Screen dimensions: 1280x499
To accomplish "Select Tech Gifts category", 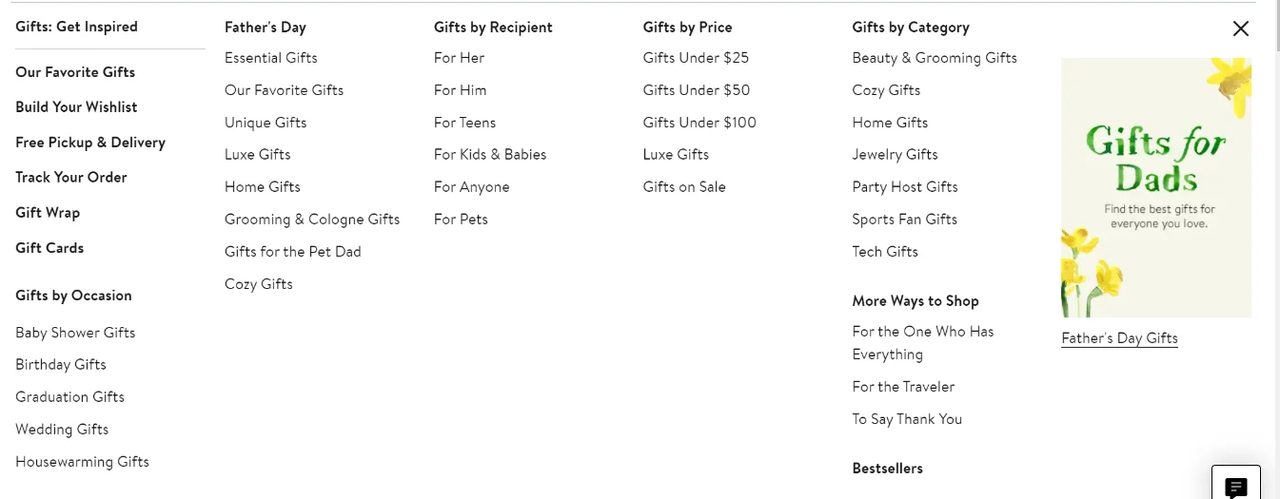I will pos(885,252).
